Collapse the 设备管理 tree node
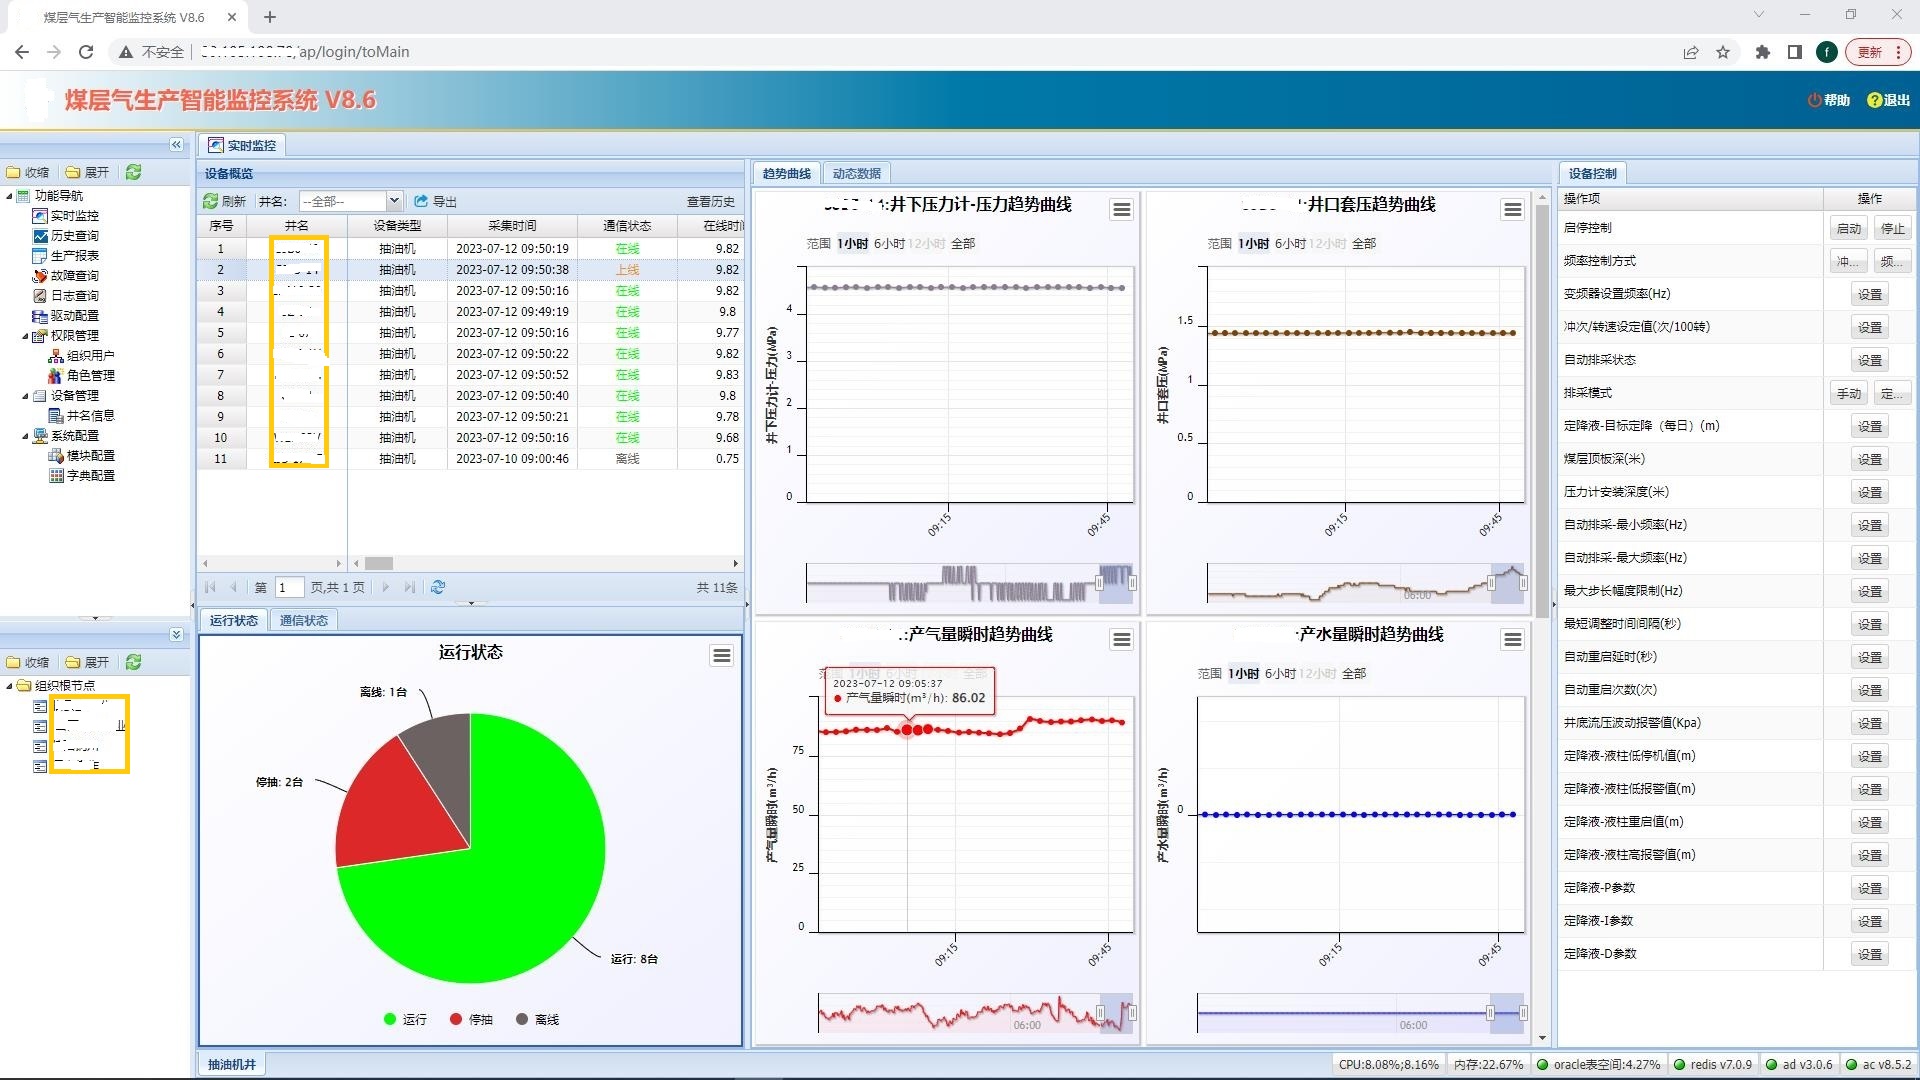 tap(26, 396)
